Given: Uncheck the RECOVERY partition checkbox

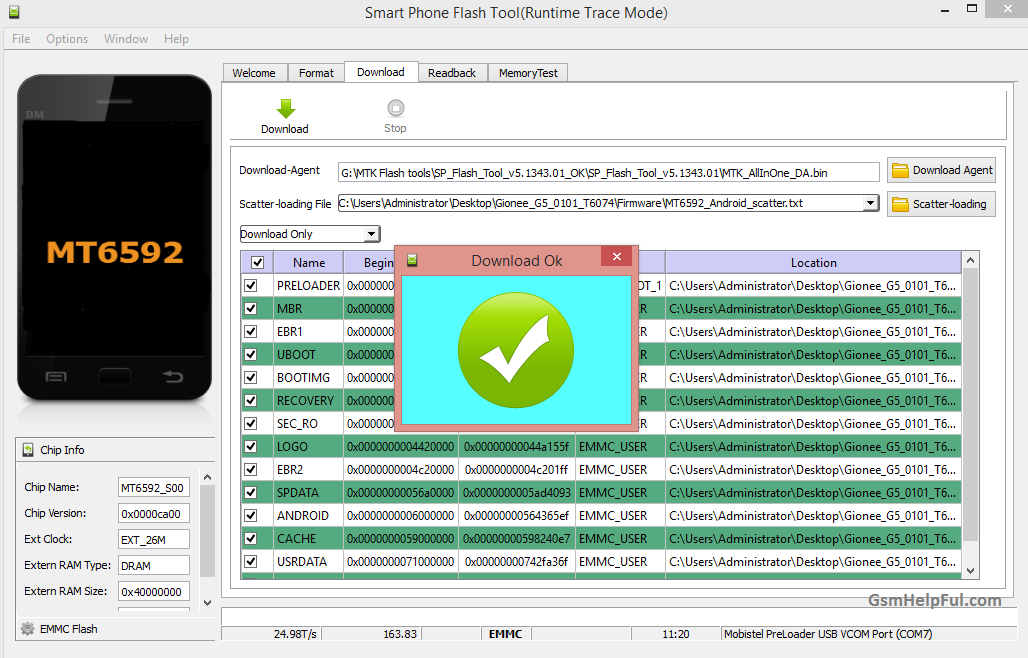Looking at the screenshot, I should [250, 400].
